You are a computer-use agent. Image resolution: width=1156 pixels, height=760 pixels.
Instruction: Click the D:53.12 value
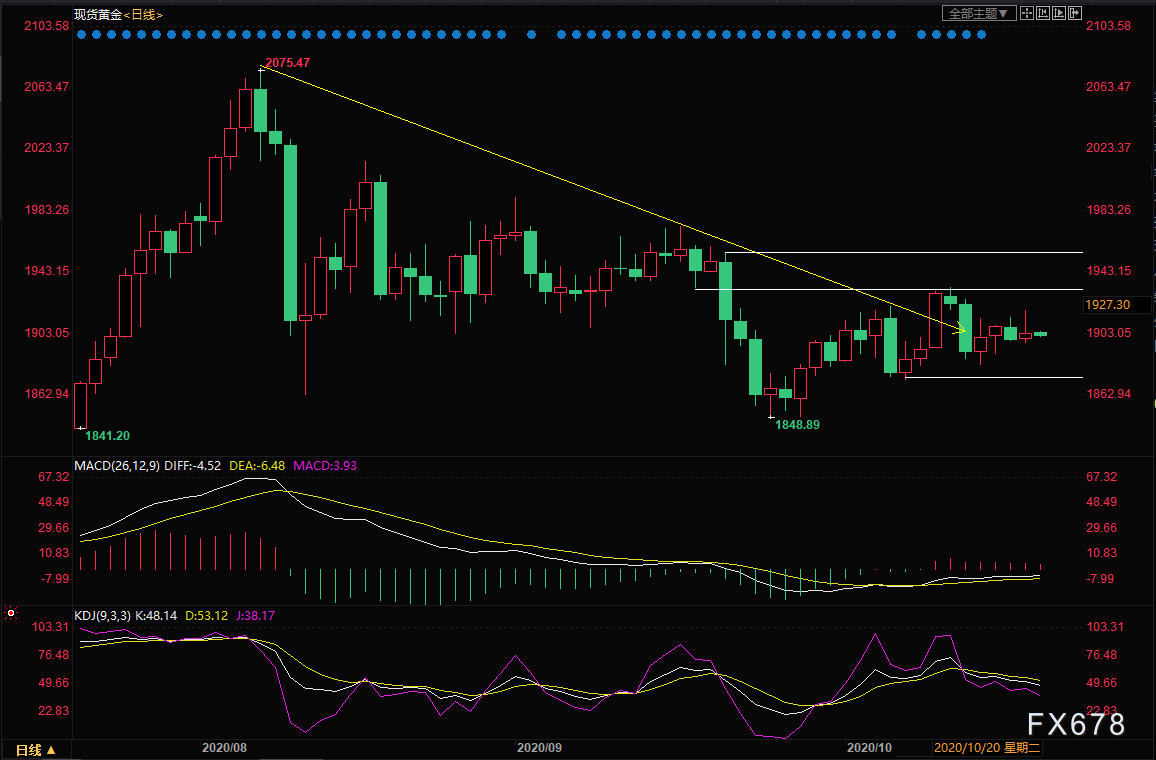coord(206,616)
